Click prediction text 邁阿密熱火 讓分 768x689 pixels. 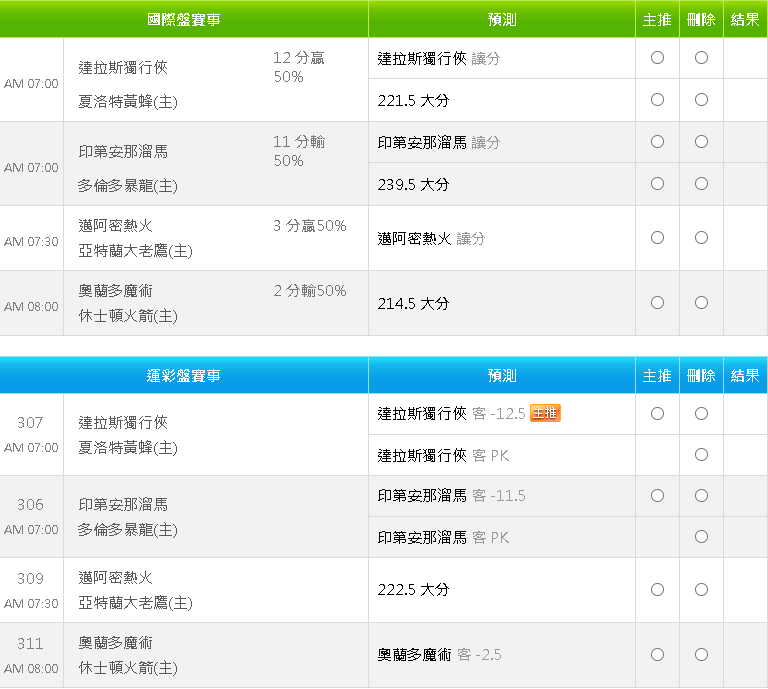pos(431,238)
